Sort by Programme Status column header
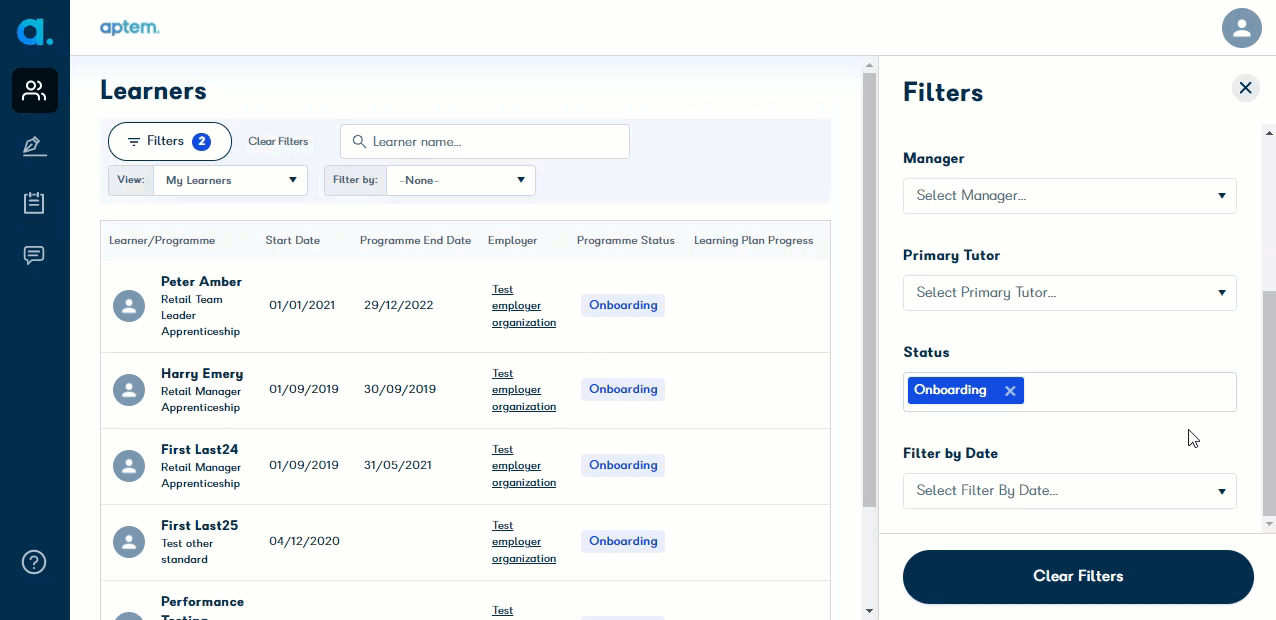 [626, 241]
